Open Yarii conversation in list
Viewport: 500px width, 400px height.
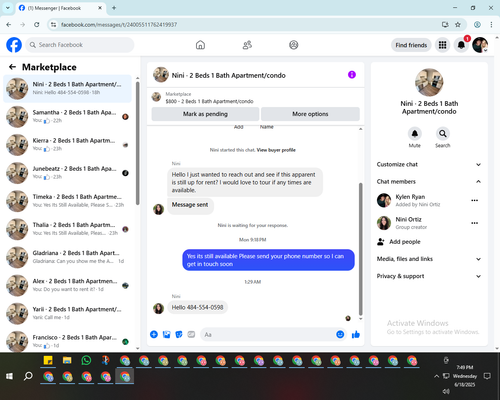(x=67, y=313)
